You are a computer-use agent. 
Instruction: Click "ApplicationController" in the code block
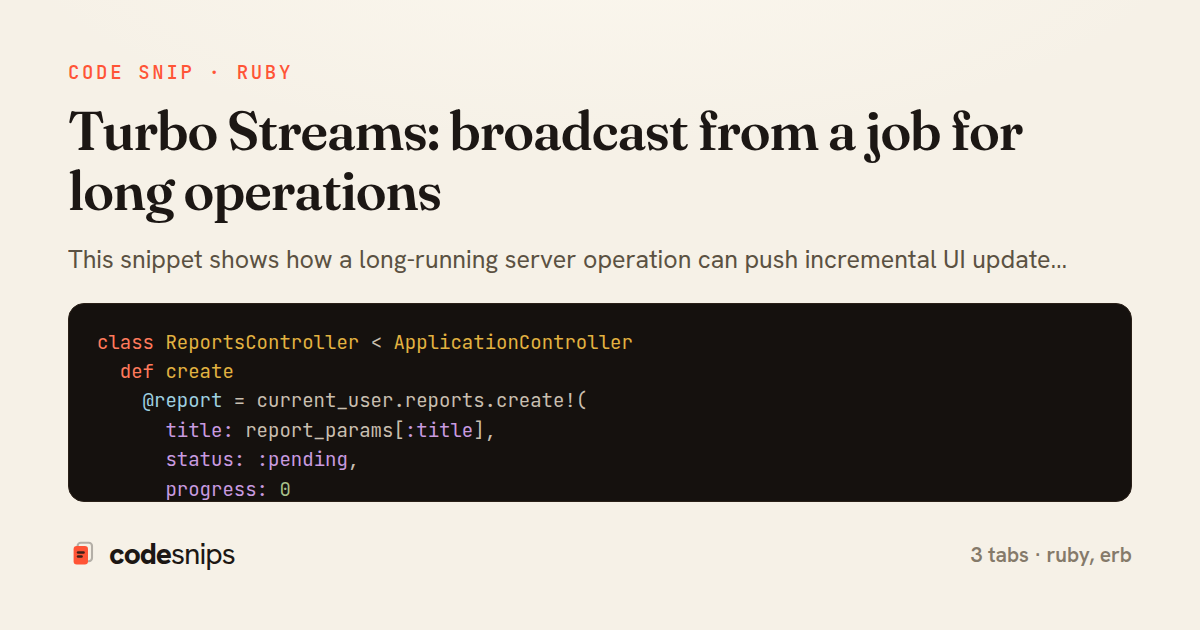pos(513,342)
